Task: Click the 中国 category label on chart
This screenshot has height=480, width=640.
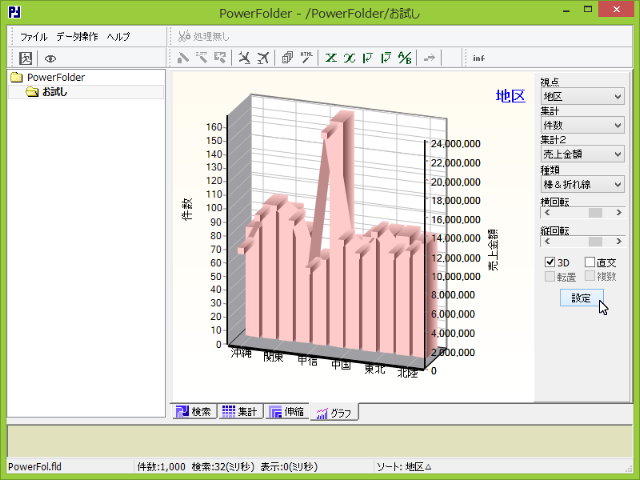Action: [x=341, y=365]
